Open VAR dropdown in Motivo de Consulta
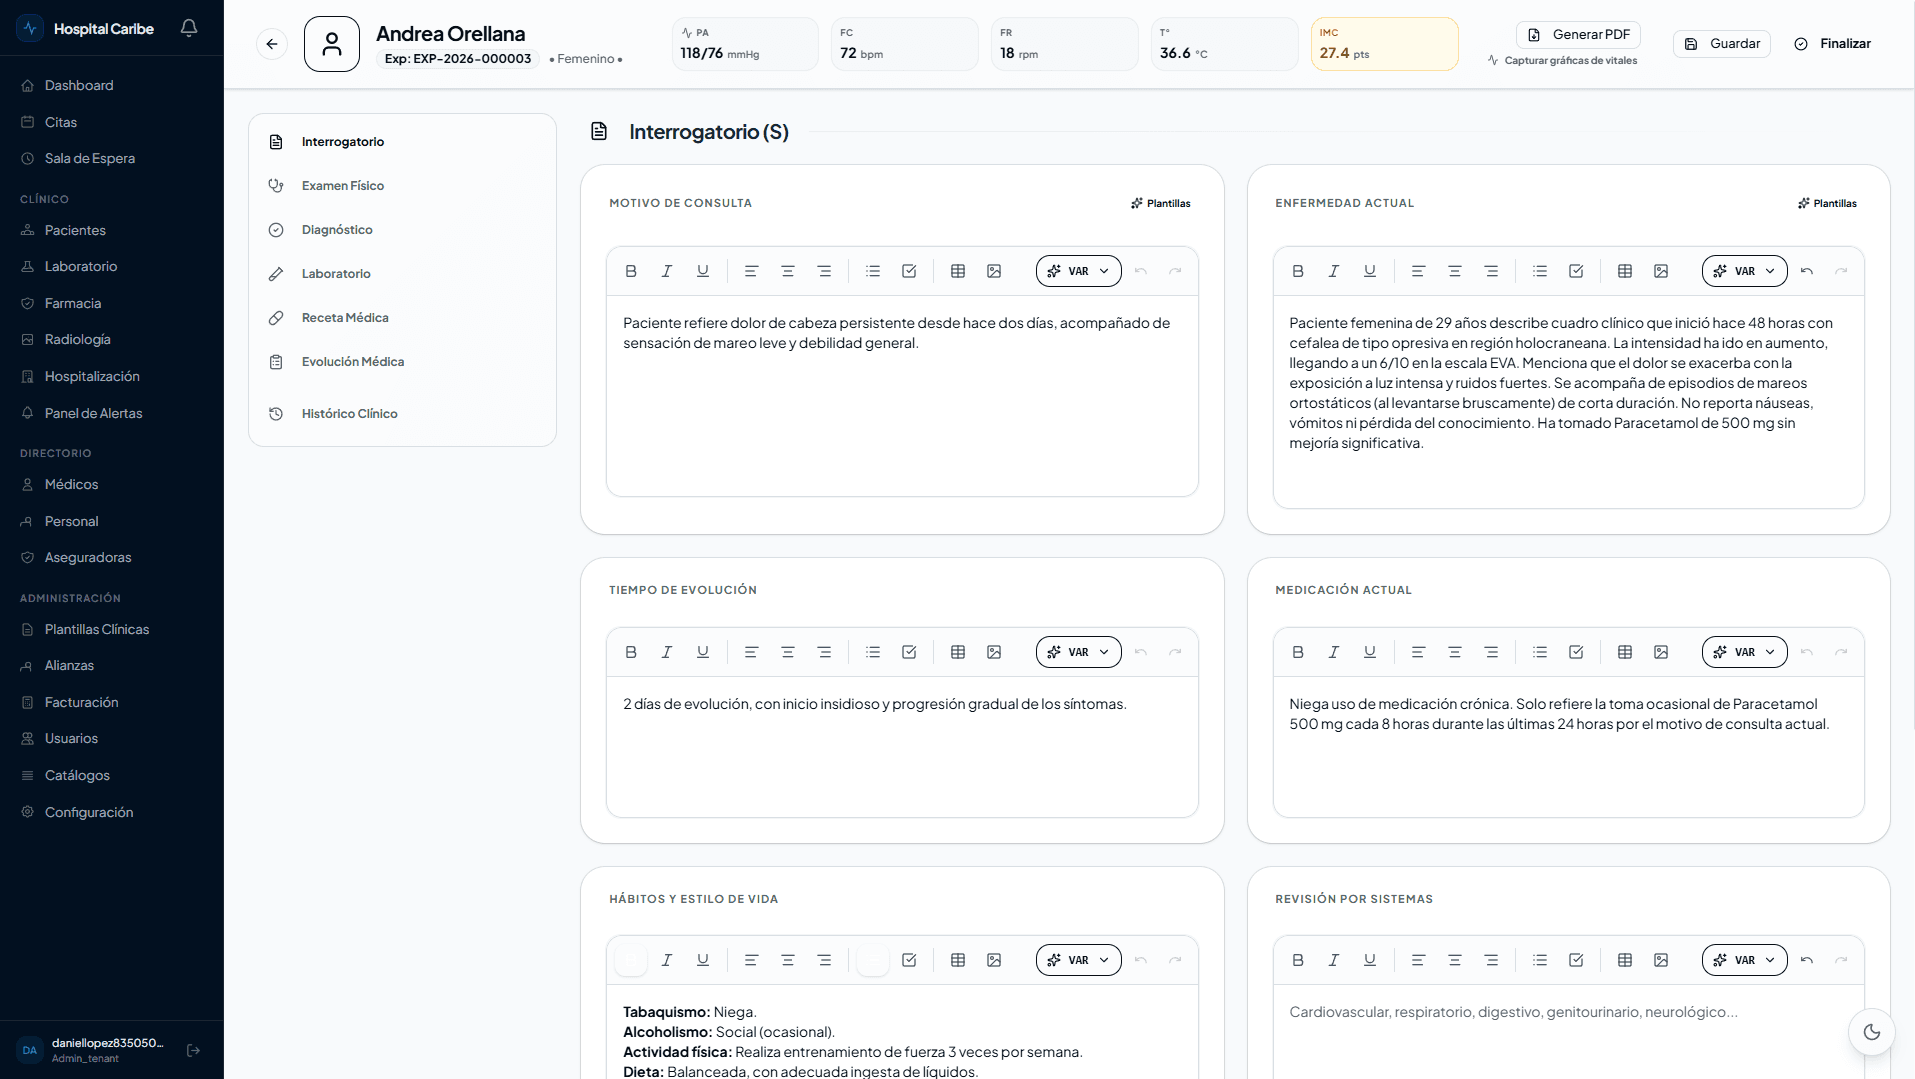 tap(1079, 271)
